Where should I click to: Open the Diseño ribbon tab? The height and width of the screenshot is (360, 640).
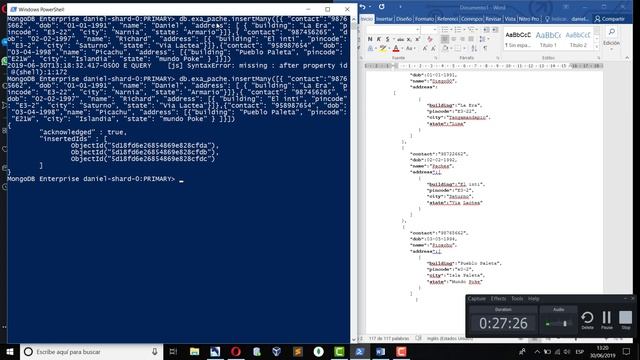coord(404,19)
